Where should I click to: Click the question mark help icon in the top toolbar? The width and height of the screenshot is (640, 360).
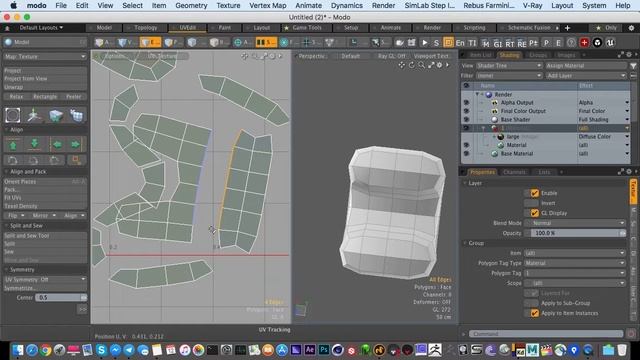coord(571,42)
